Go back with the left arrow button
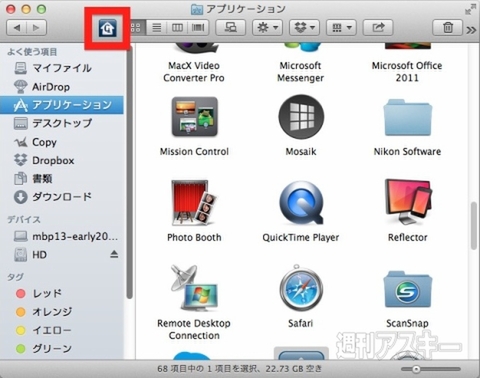This screenshot has width=480, height=378. [x=17, y=28]
